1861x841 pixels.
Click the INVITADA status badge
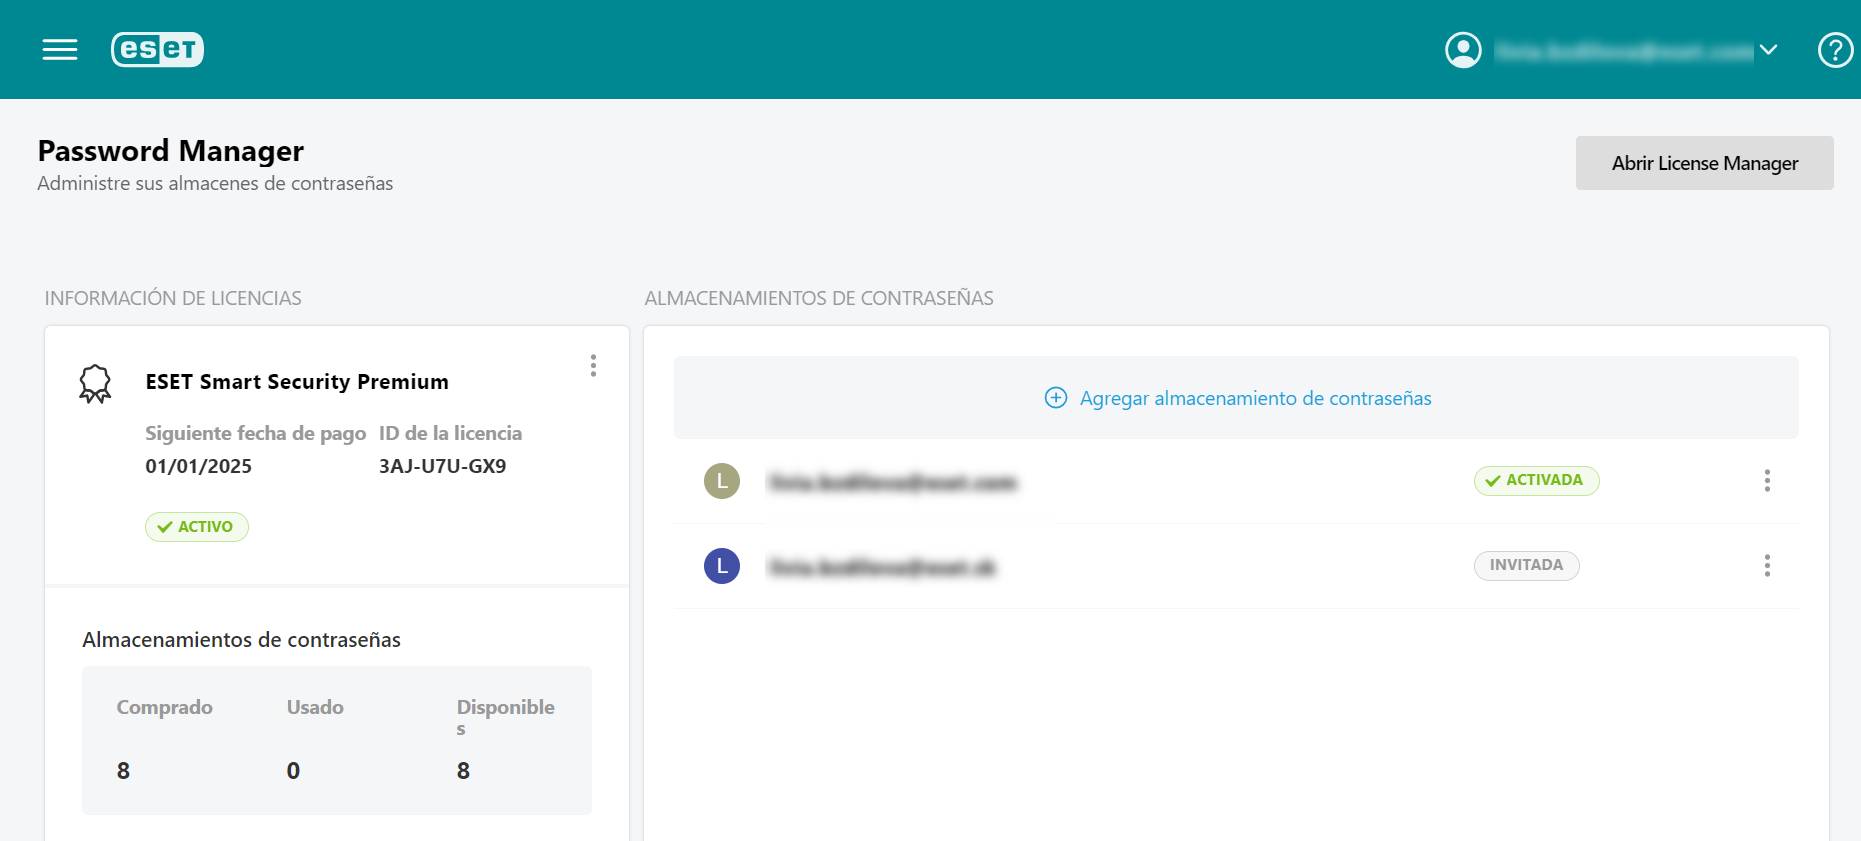coord(1526,566)
